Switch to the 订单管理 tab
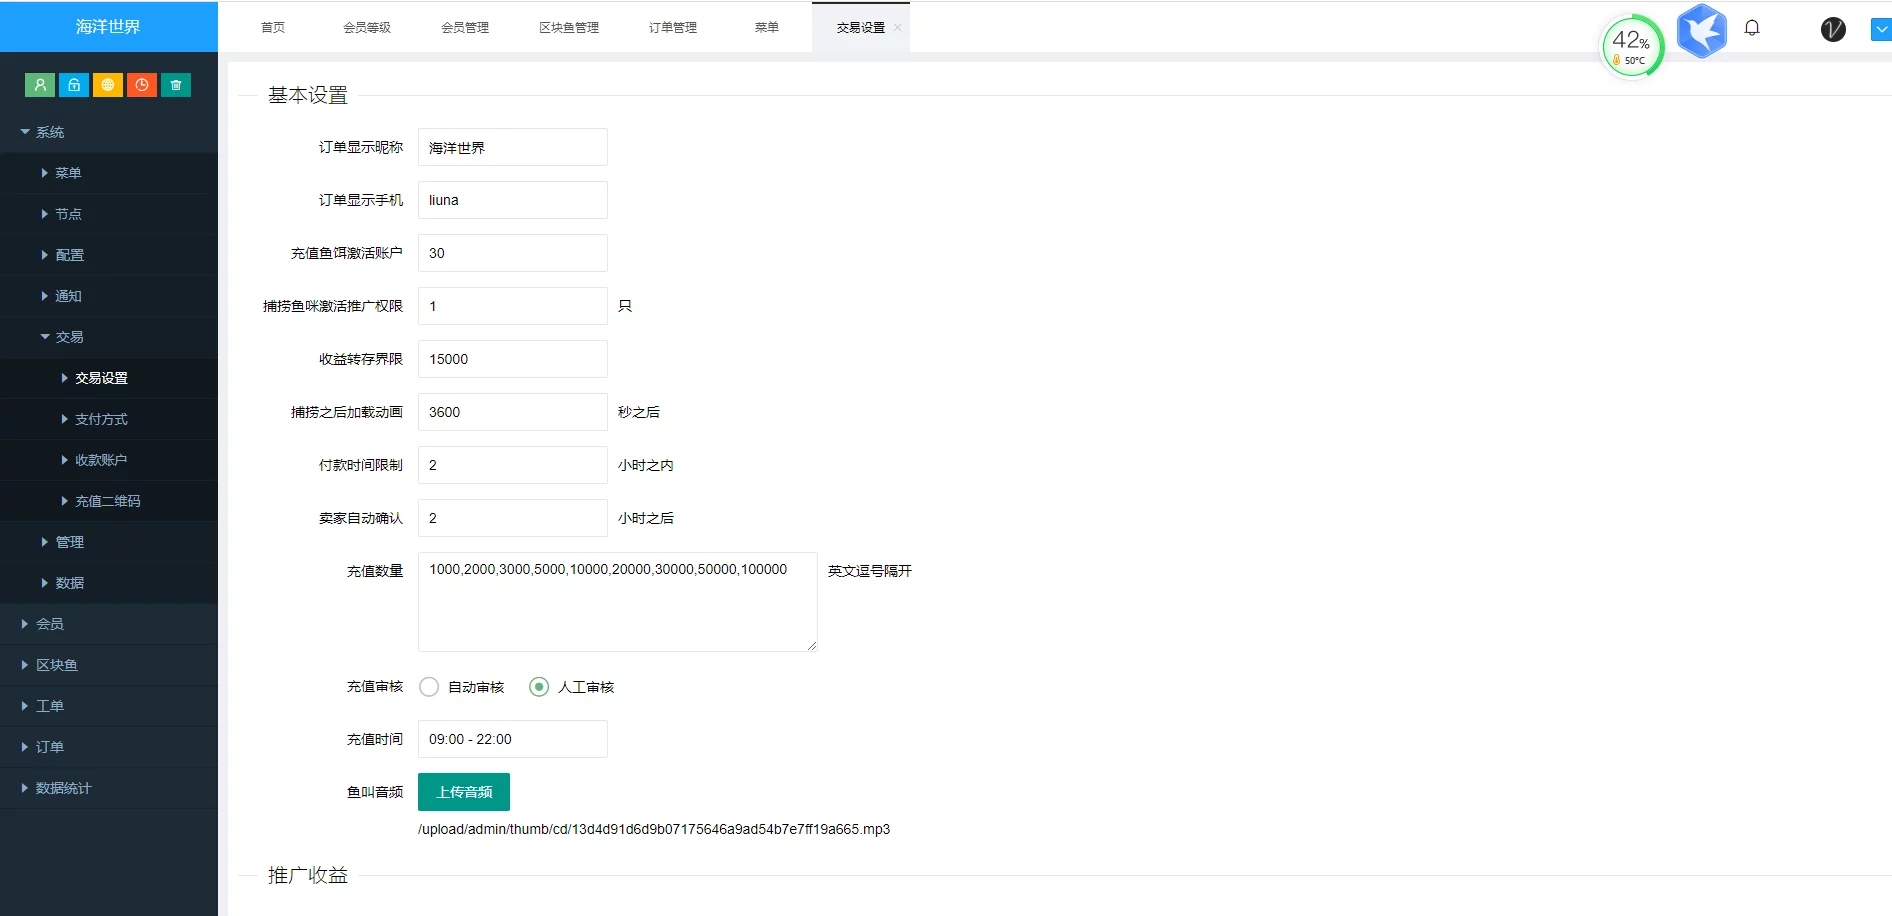Viewport: 1892px width, 916px height. pos(672,28)
